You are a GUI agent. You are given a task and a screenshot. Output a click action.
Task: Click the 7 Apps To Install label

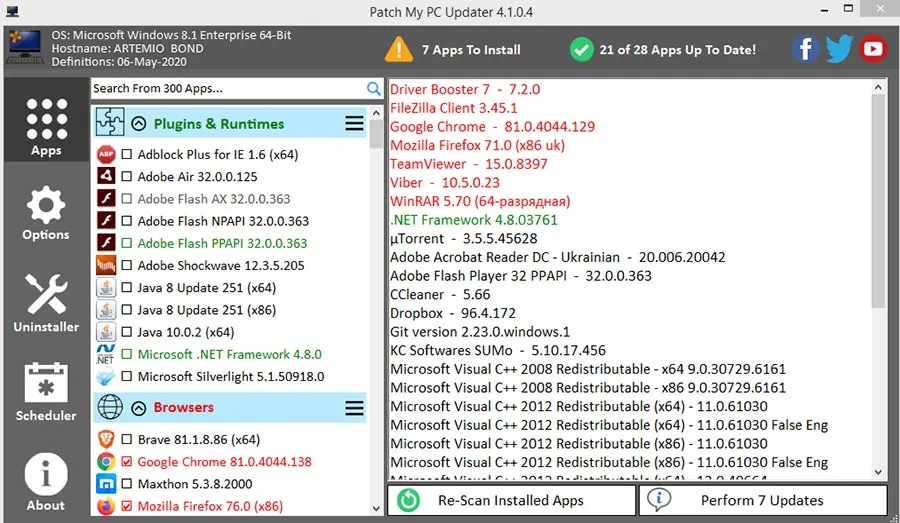[x=471, y=50]
